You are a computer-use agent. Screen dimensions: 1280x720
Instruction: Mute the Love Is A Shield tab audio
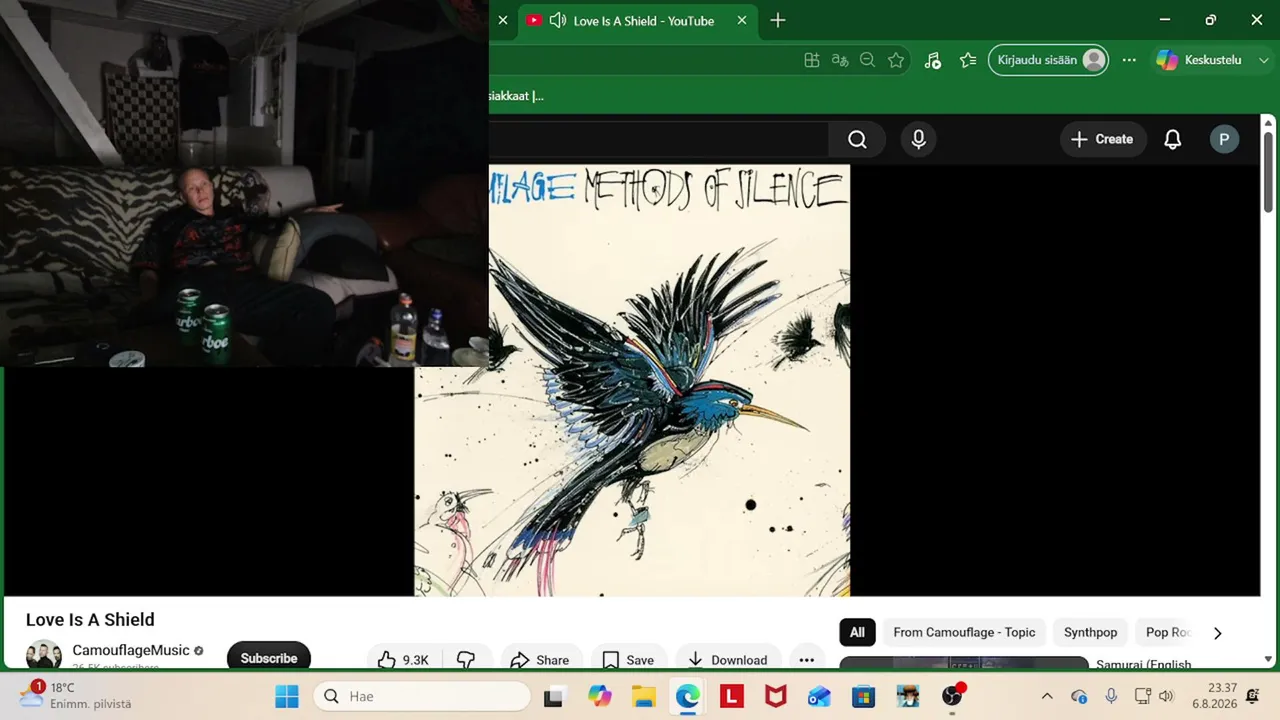click(558, 21)
